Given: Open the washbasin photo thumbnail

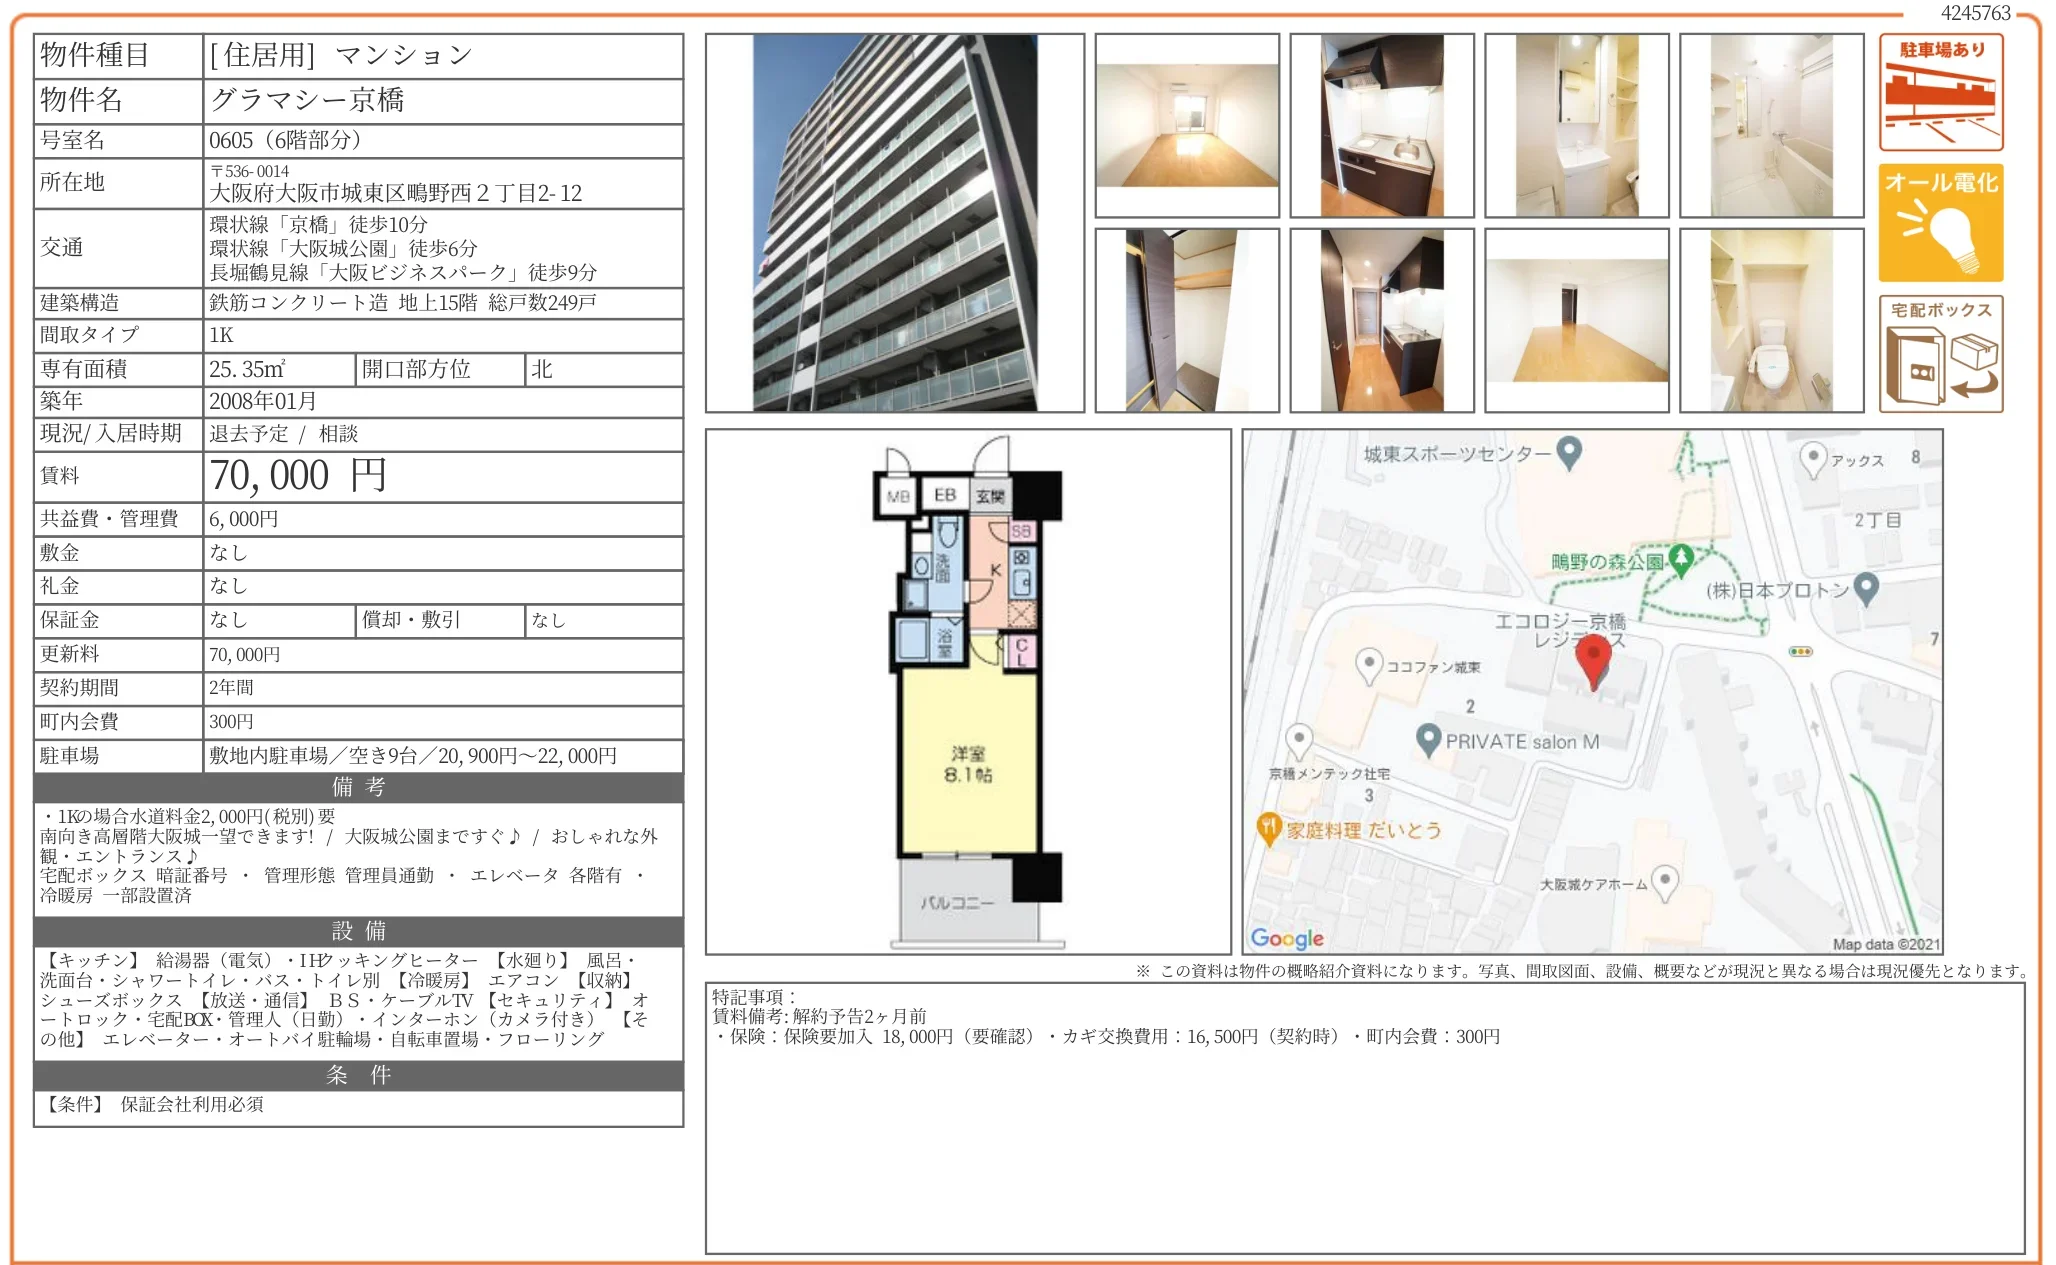Looking at the screenshot, I should 1576,125.
